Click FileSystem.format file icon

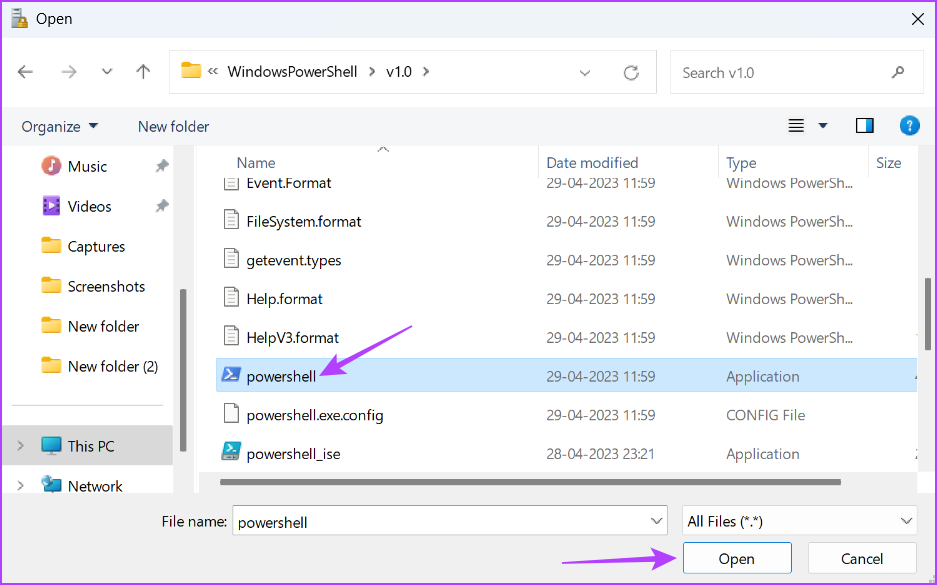pos(231,220)
